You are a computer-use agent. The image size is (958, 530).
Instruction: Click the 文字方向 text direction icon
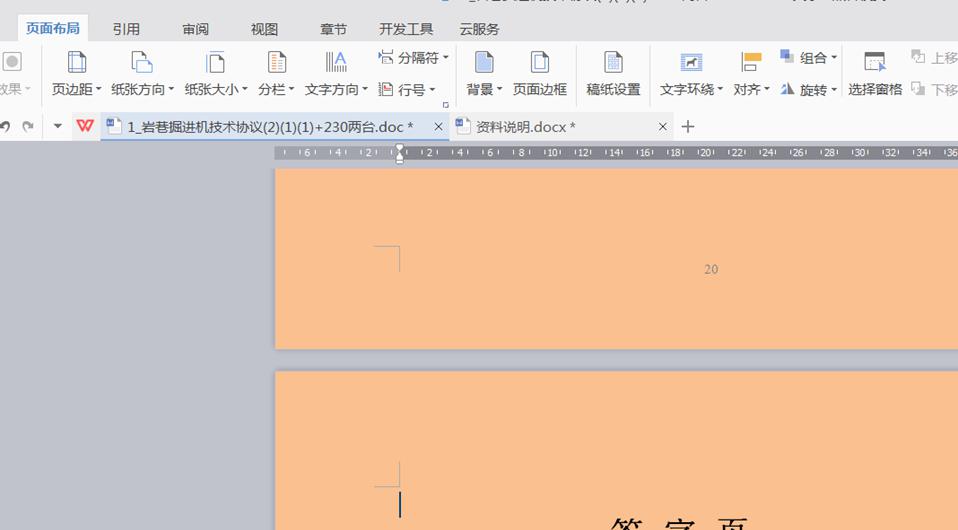coord(336,62)
